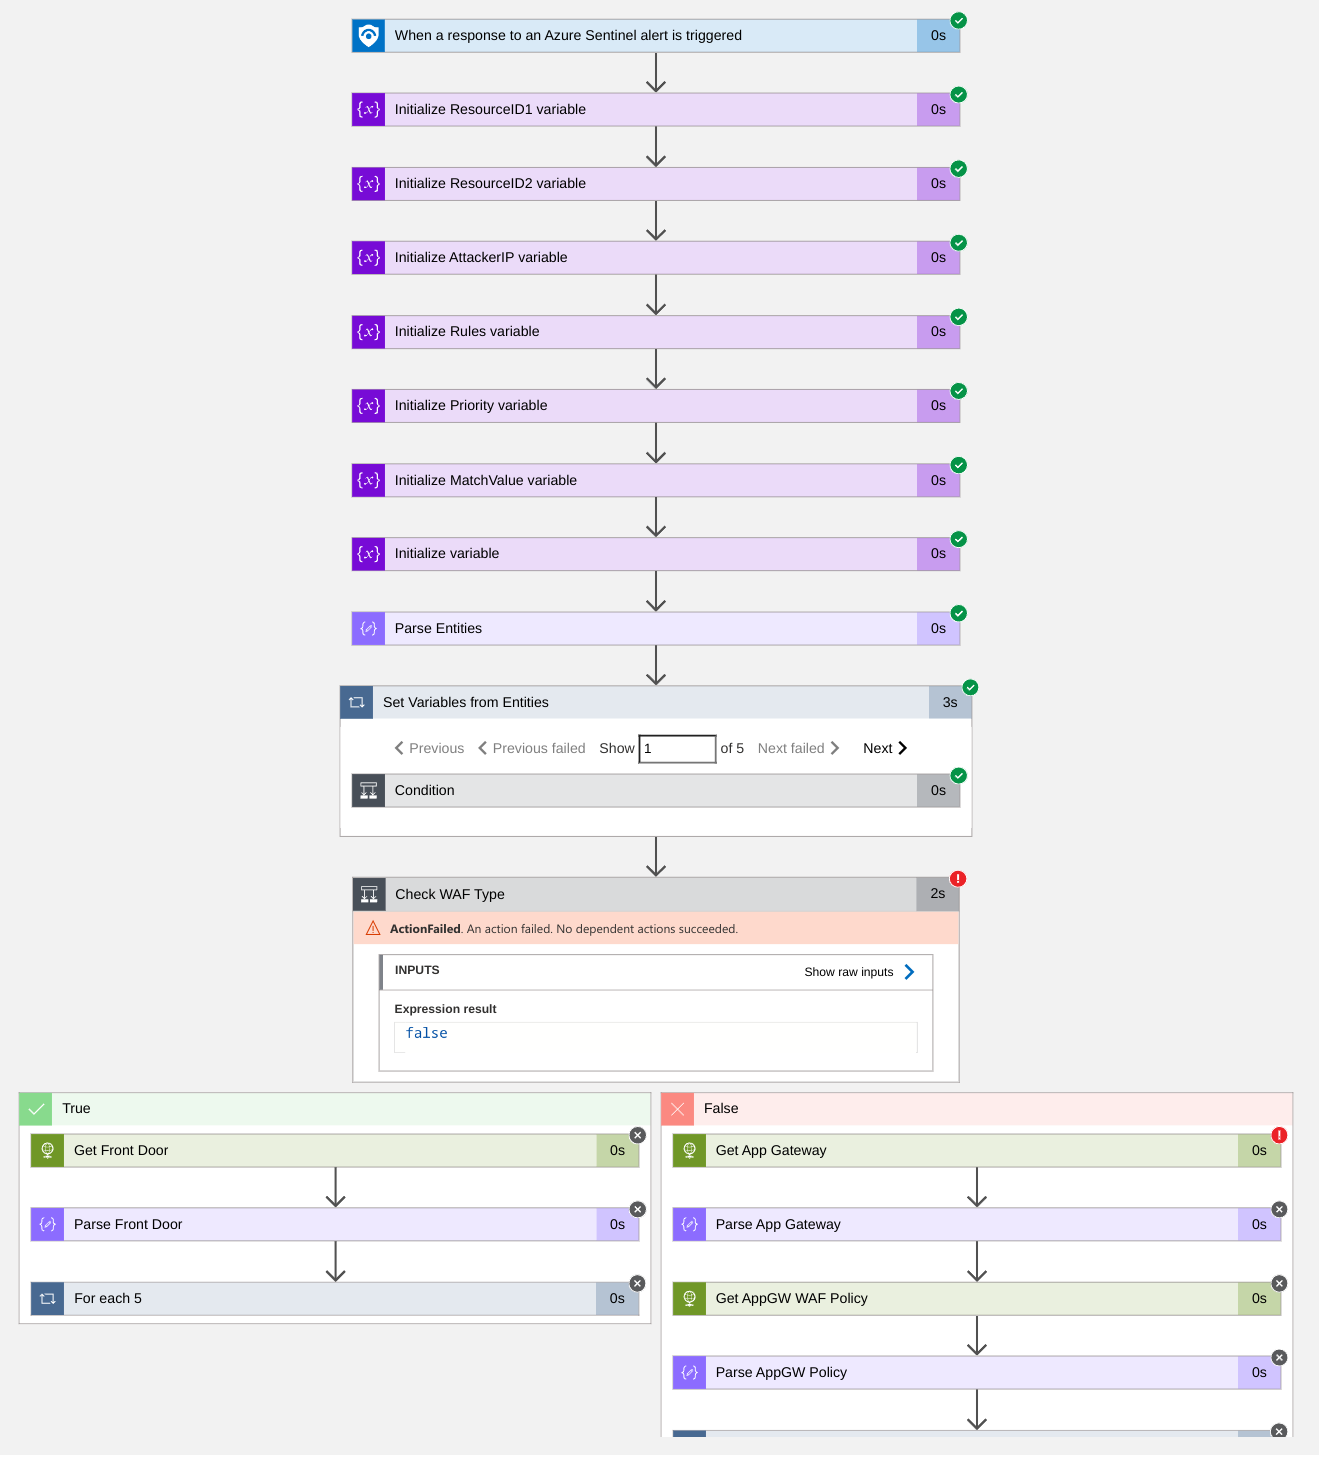This screenshot has width=1319, height=1470.
Task: Click the code icon on Parse Entities
Action: (368, 628)
